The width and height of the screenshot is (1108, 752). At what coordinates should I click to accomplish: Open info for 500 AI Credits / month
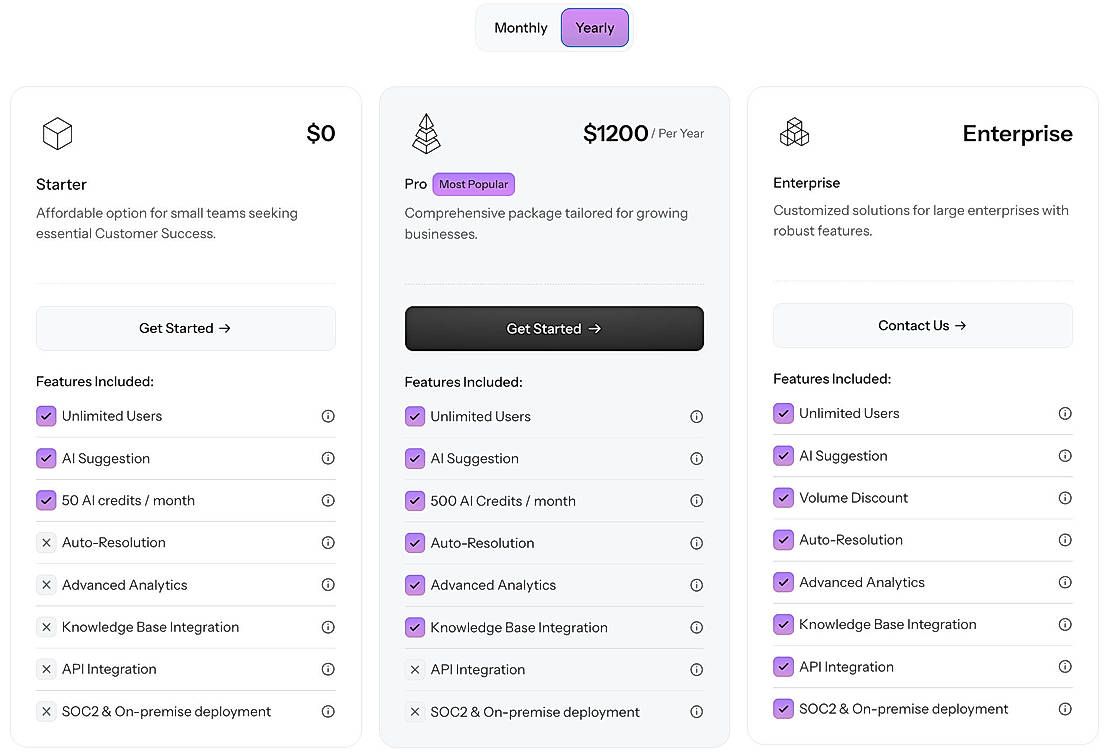click(x=697, y=501)
